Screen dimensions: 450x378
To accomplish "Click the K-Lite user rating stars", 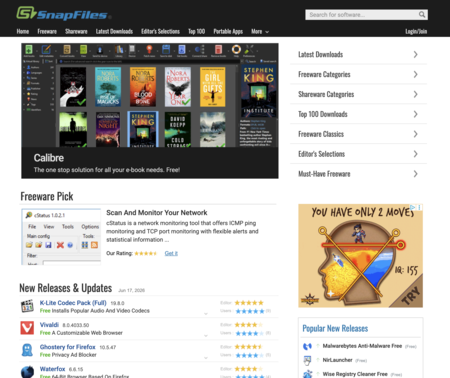I will click(x=250, y=311).
